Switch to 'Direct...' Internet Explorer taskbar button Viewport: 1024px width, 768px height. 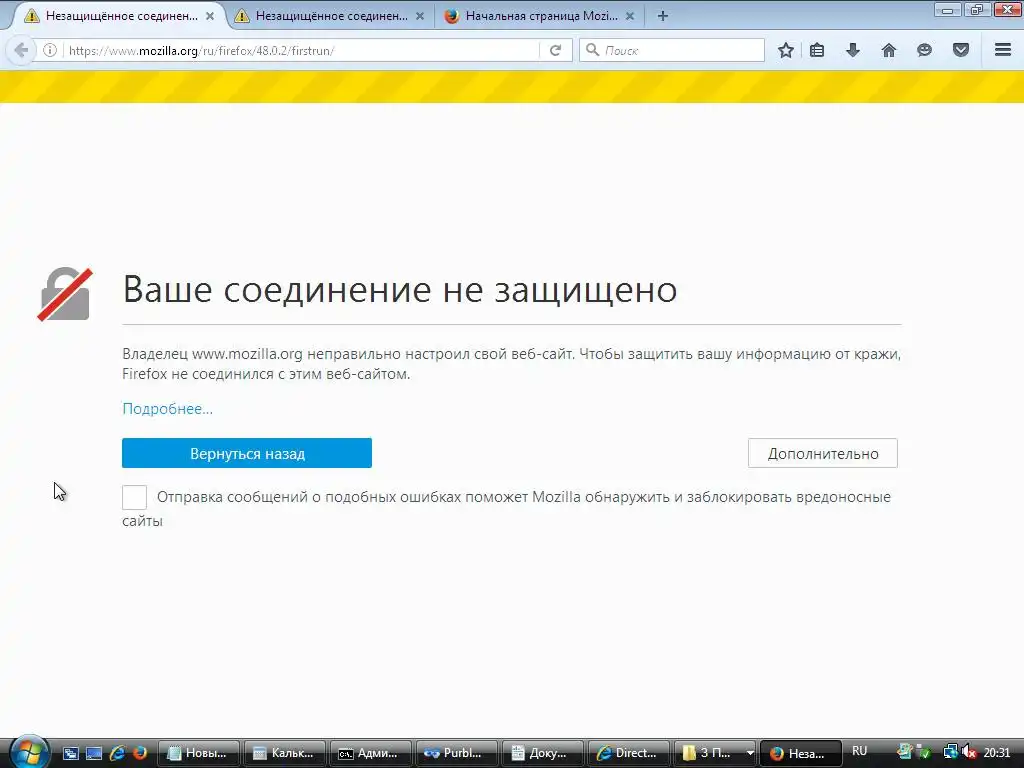[628, 753]
